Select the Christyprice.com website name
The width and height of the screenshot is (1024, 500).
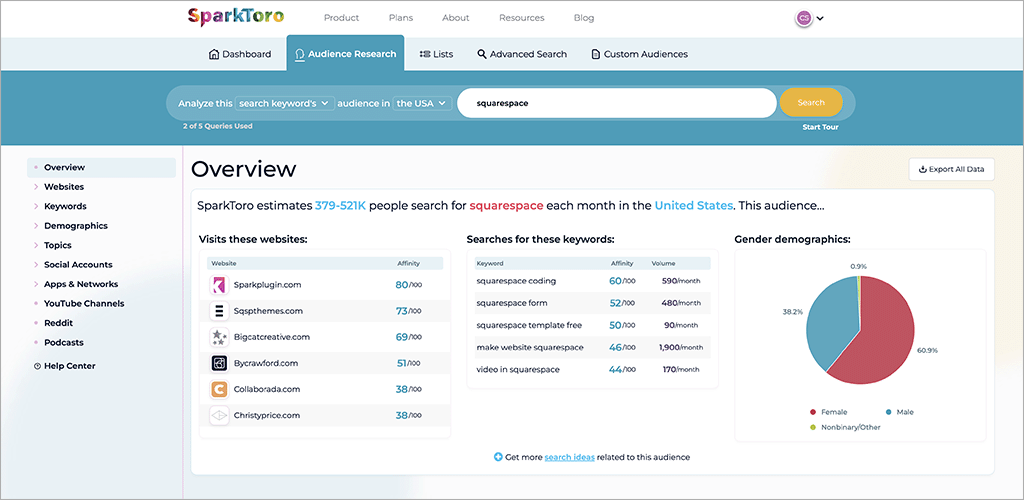coord(267,416)
